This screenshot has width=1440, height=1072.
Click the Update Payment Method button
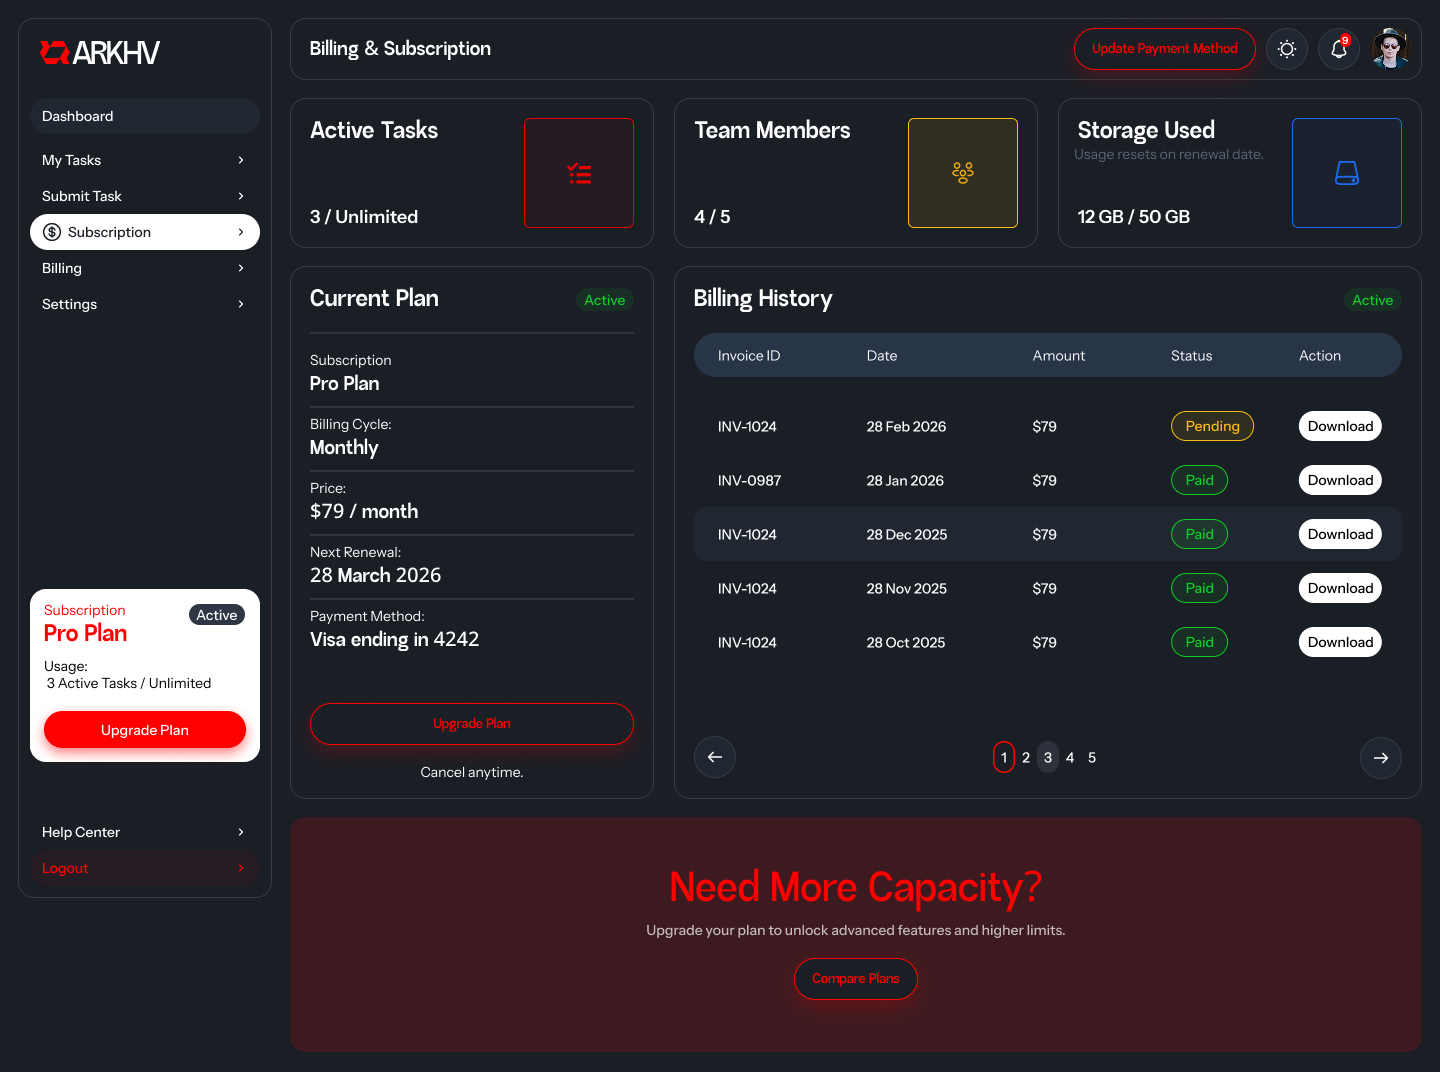tap(1164, 49)
